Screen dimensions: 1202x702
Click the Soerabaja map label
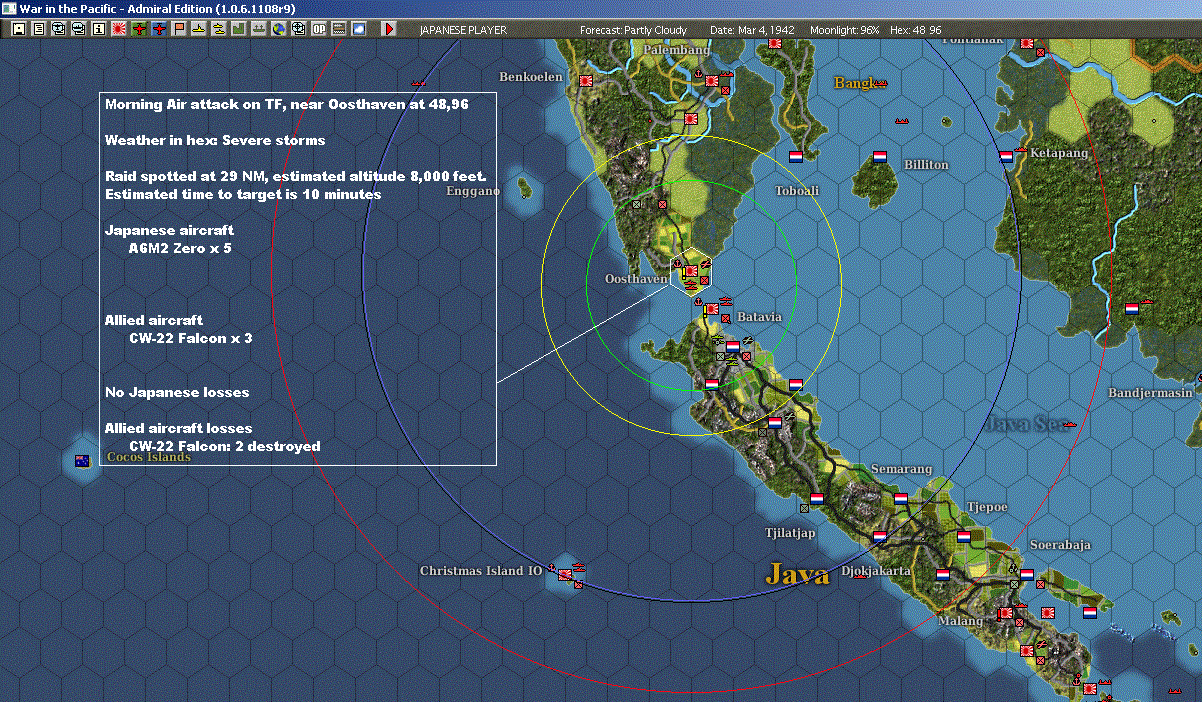pos(1060,545)
